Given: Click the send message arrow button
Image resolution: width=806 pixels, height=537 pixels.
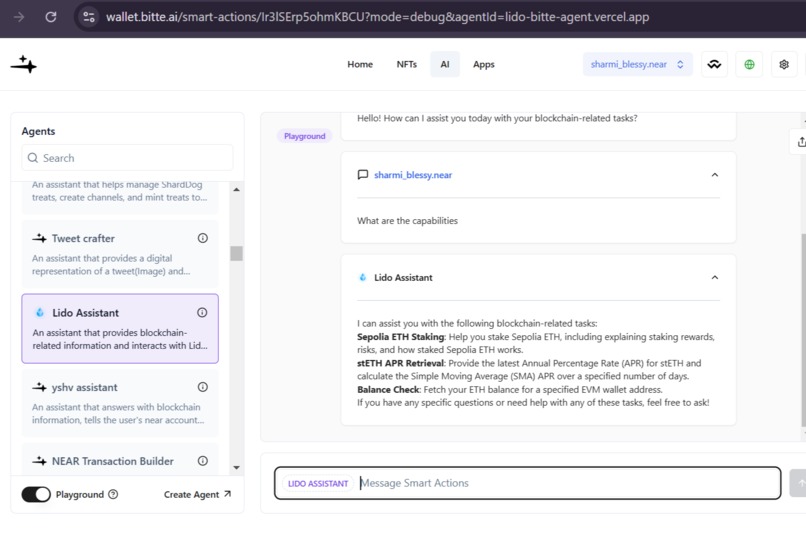Looking at the screenshot, I should point(798,483).
